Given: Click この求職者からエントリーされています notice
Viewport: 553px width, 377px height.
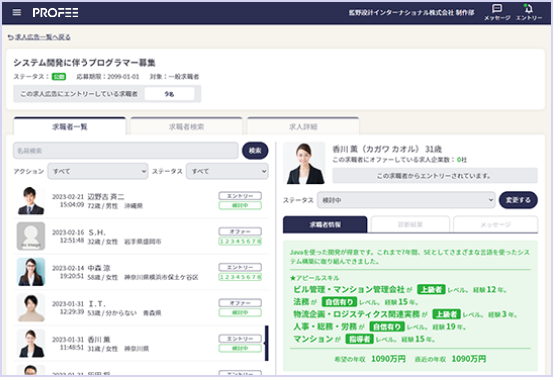Looking at the screenshot, I should (x=435, y=176).
